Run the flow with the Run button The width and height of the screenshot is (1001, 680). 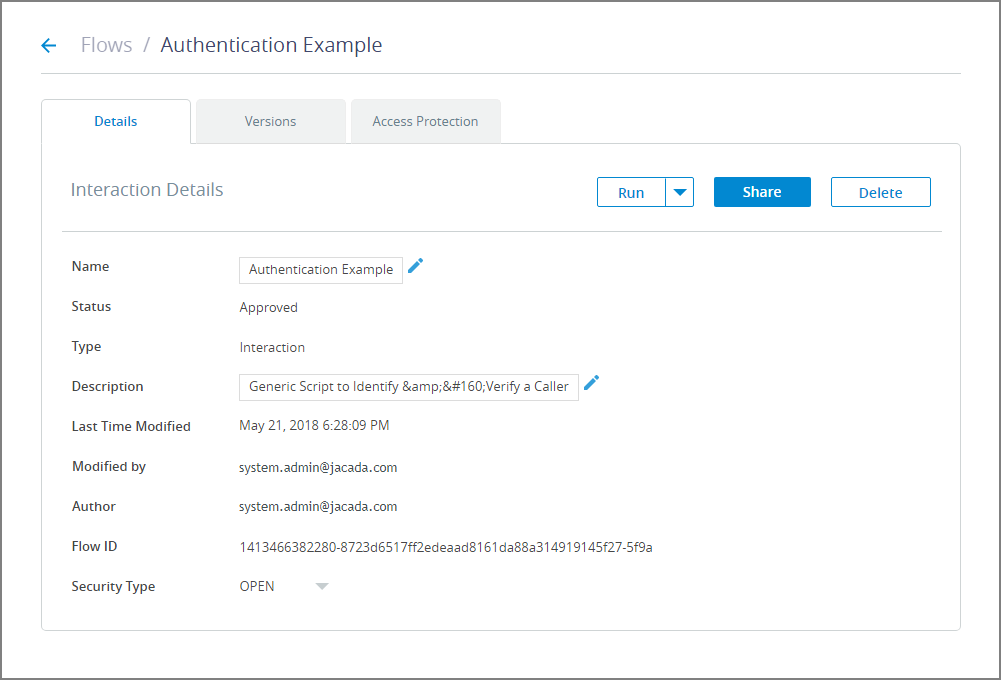pyautogui.click(x=631, y=192)
